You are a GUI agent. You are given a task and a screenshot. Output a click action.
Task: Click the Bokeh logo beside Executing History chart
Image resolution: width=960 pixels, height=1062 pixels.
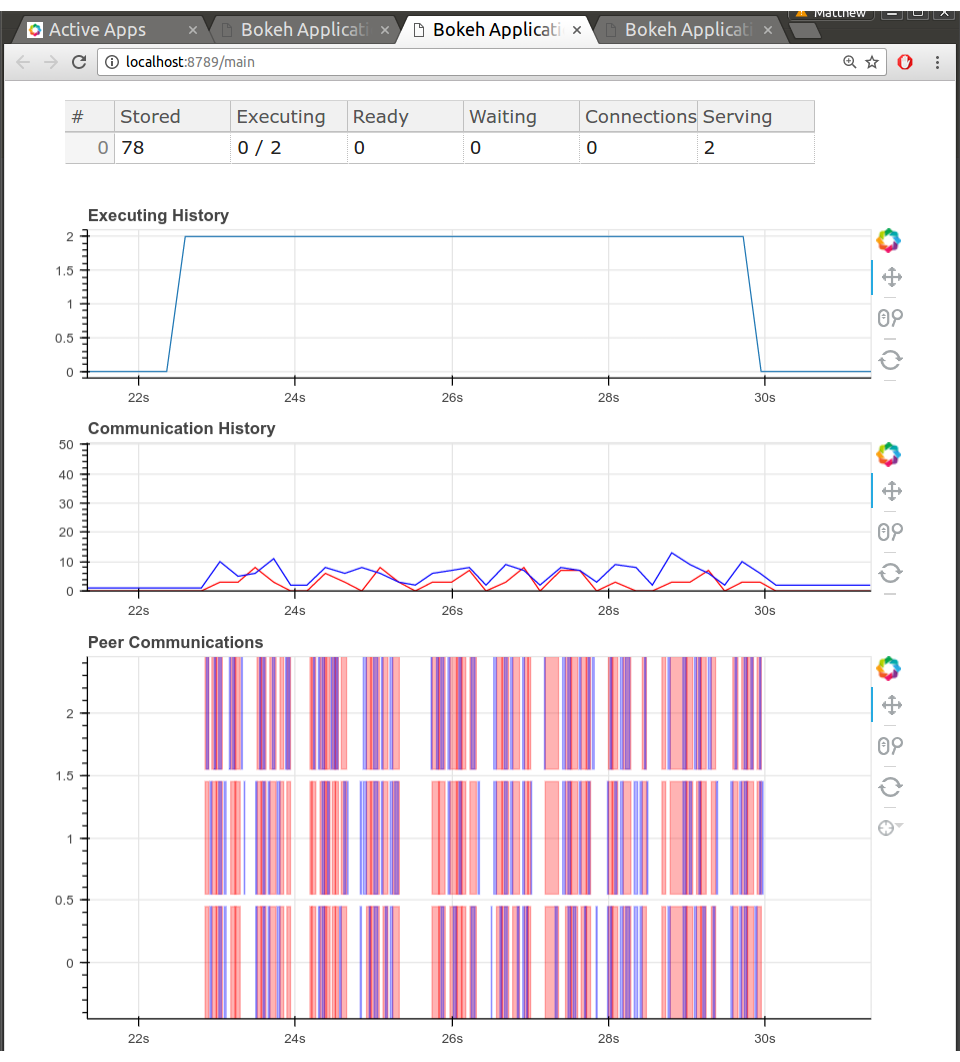[x=889, y=240]
